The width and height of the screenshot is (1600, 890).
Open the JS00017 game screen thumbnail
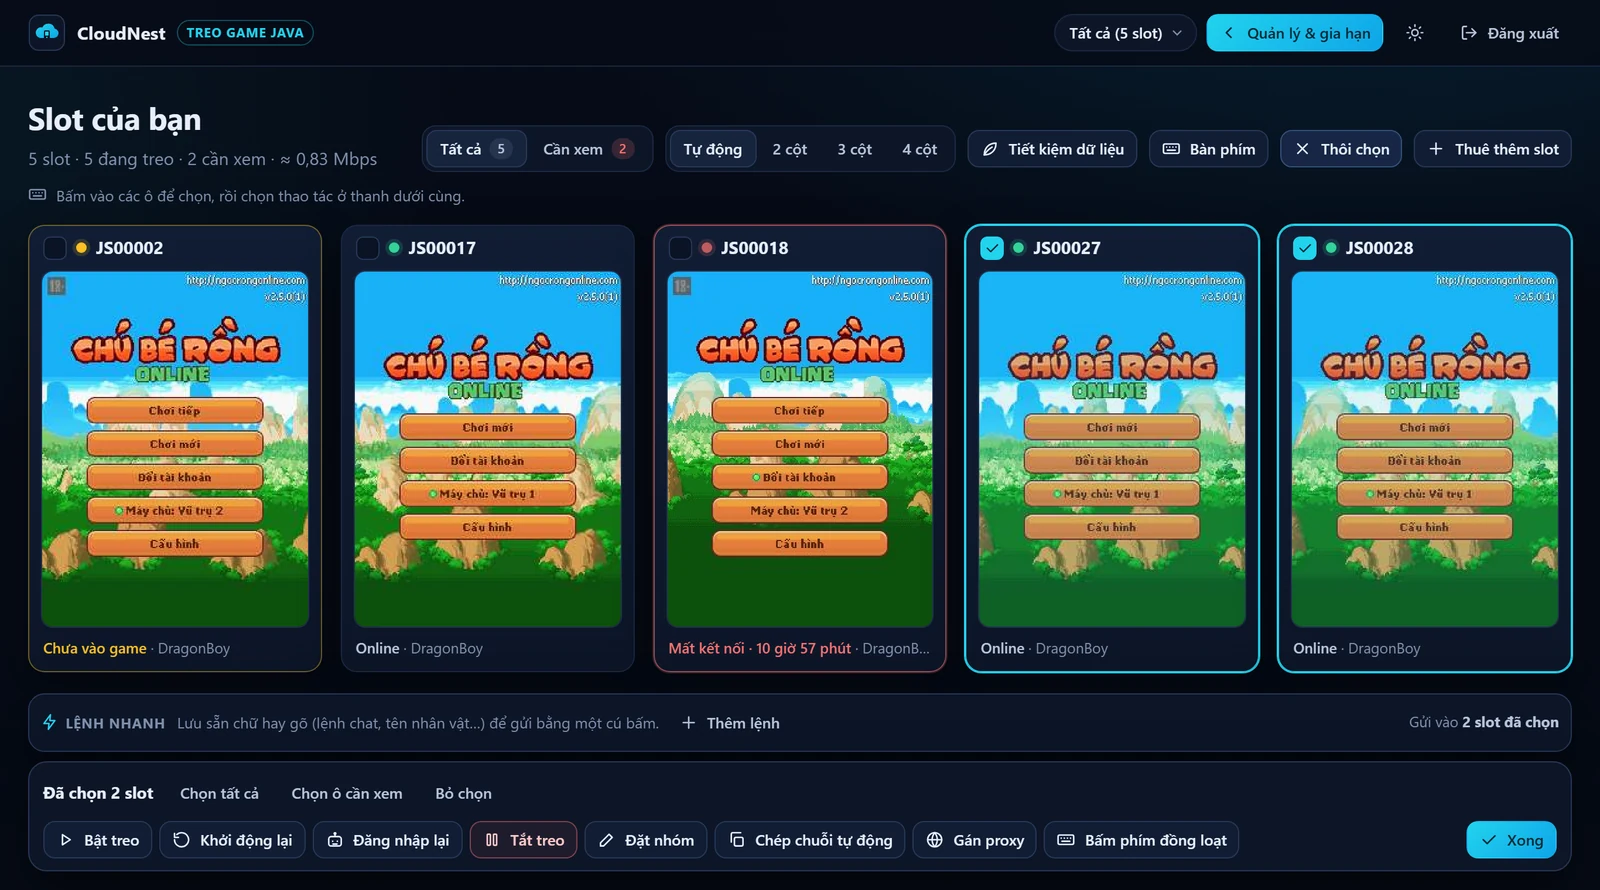pos(488,449)
